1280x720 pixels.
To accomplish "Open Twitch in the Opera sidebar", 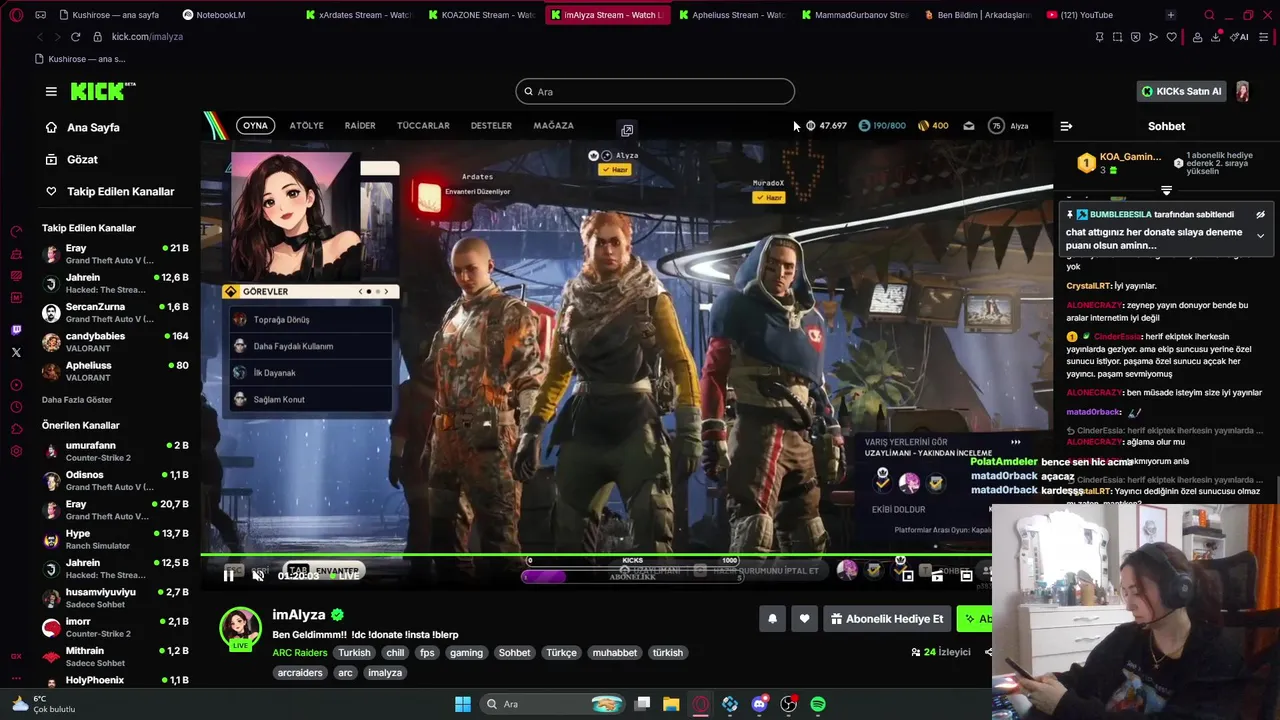I will pyautogui.click(x=16, y=331).
